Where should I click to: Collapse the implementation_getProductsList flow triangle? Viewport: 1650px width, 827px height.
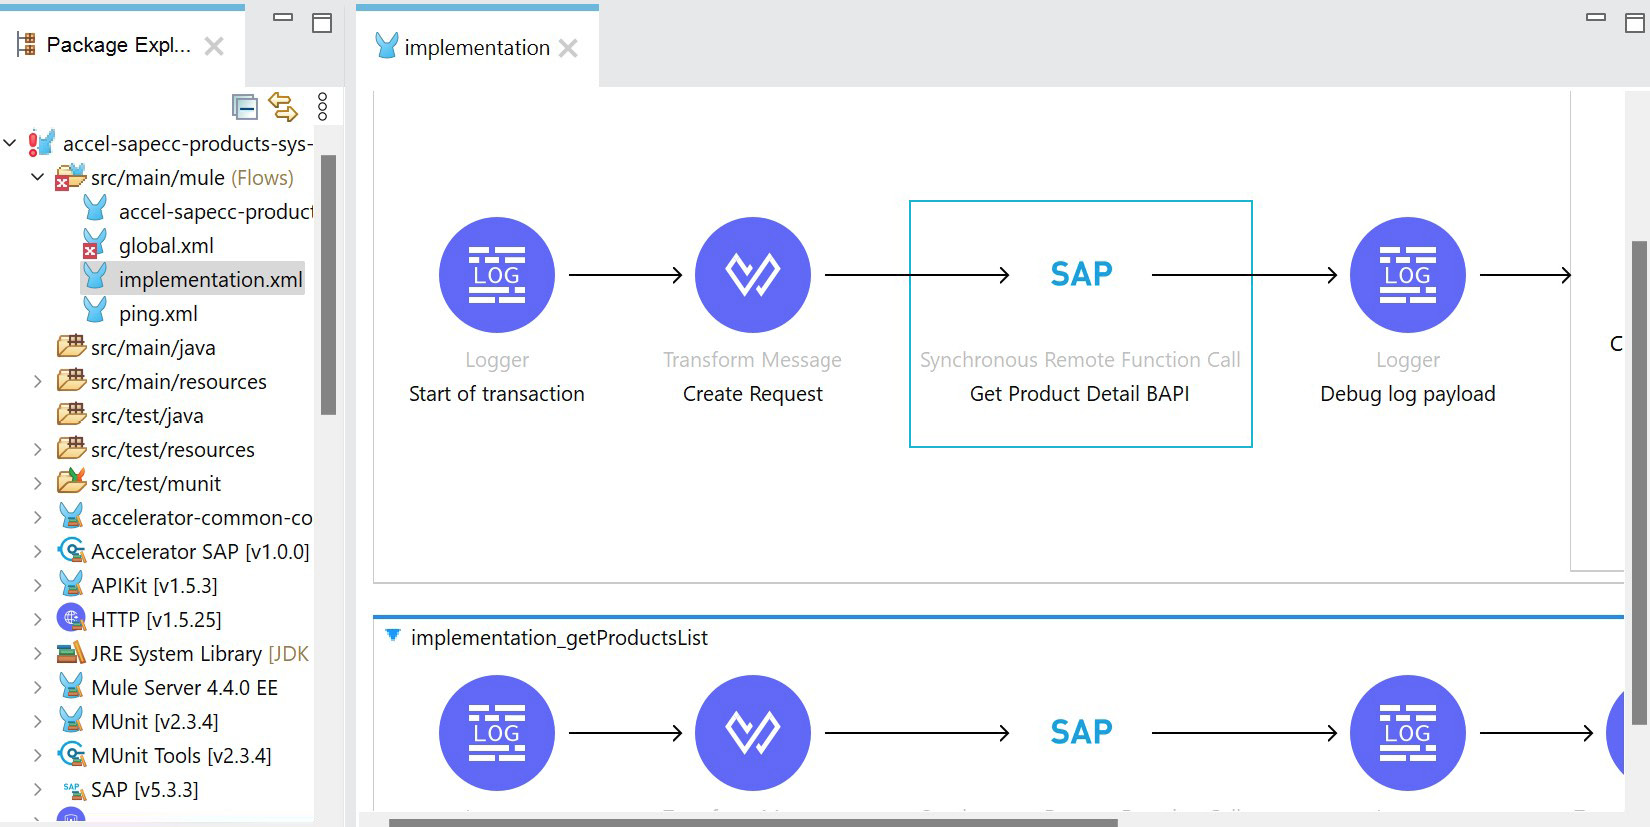[393, 635]
